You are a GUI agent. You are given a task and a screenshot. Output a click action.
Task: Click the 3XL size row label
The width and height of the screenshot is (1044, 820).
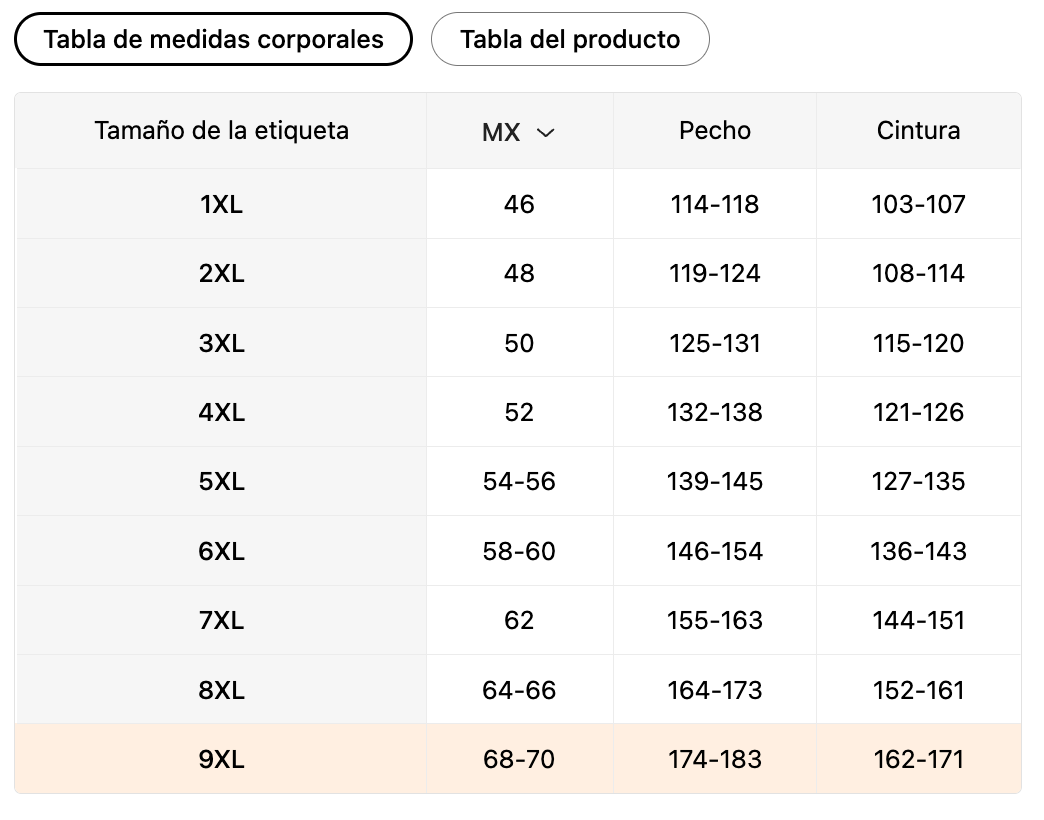click(221, 344)
